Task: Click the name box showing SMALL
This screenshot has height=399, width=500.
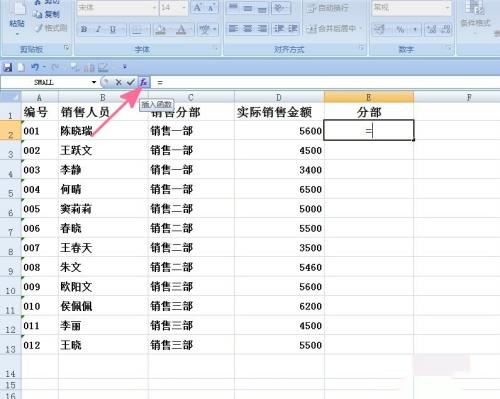Action: 45,82
